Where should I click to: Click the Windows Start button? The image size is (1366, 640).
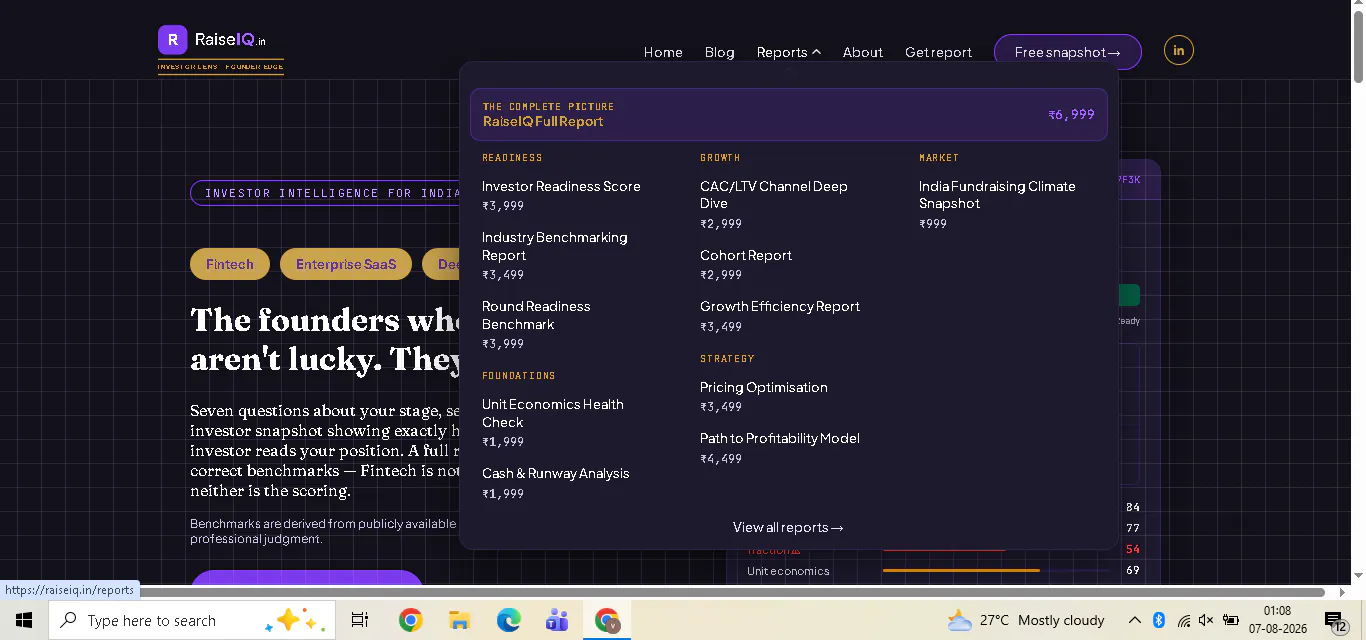(x=24, y=620)
